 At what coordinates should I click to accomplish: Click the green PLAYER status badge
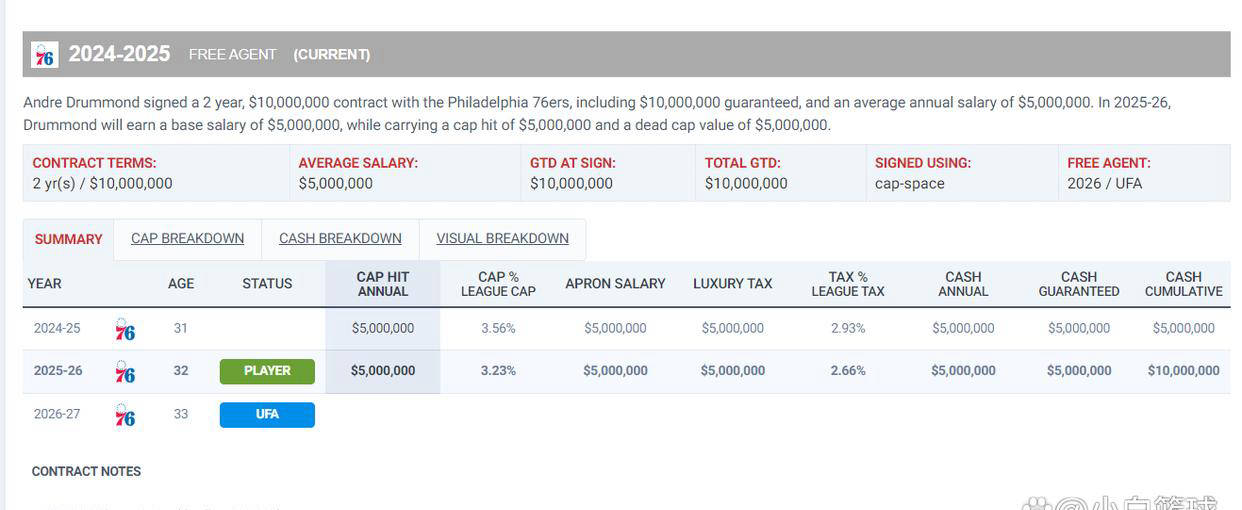(x=267, y=371)
